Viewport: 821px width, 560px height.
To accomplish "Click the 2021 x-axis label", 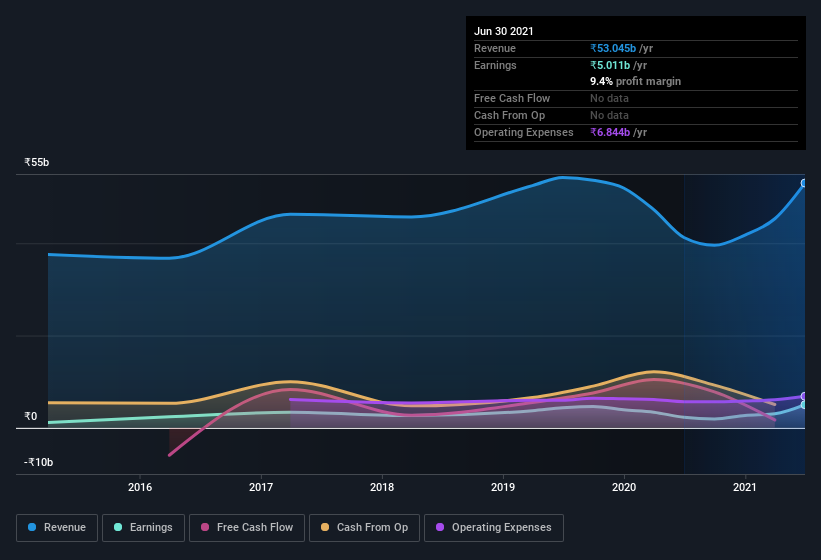I will 745,487.
